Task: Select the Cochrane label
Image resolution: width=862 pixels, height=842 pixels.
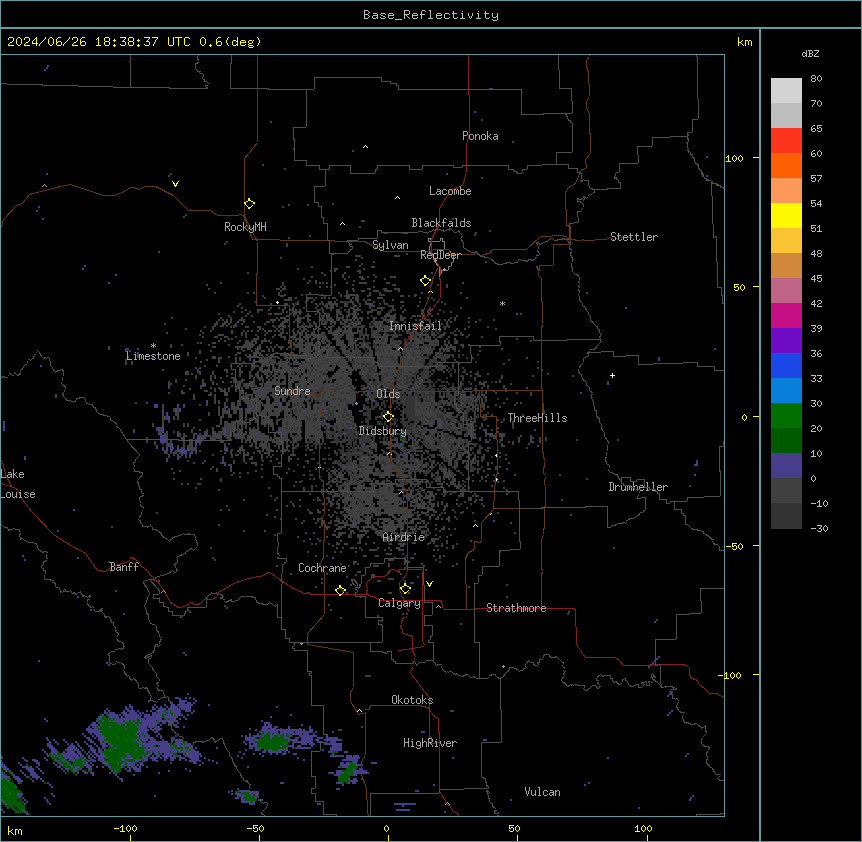Action: [322, 568]
